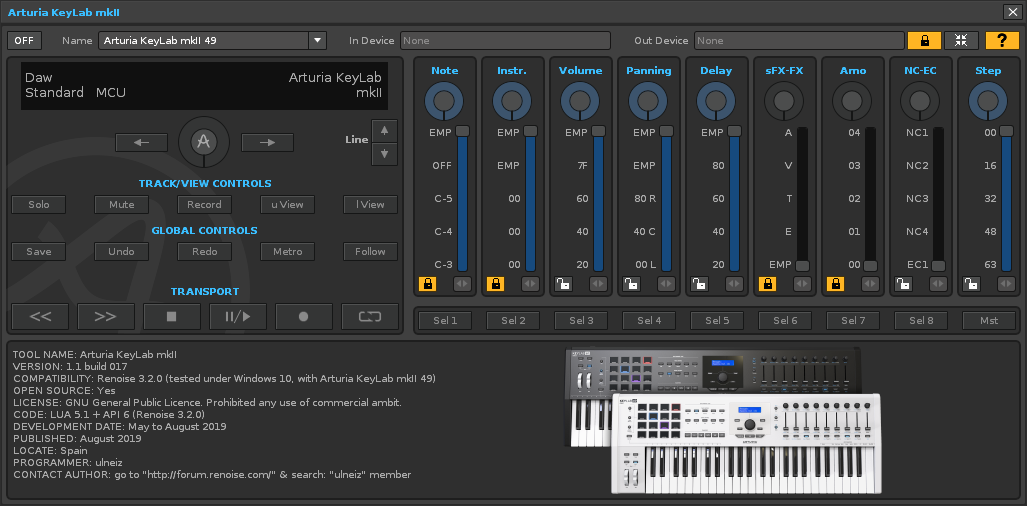The height and width of the screenshot is (506, 1027).
Task: Select the Mst master button
Action: pos(989,321)
